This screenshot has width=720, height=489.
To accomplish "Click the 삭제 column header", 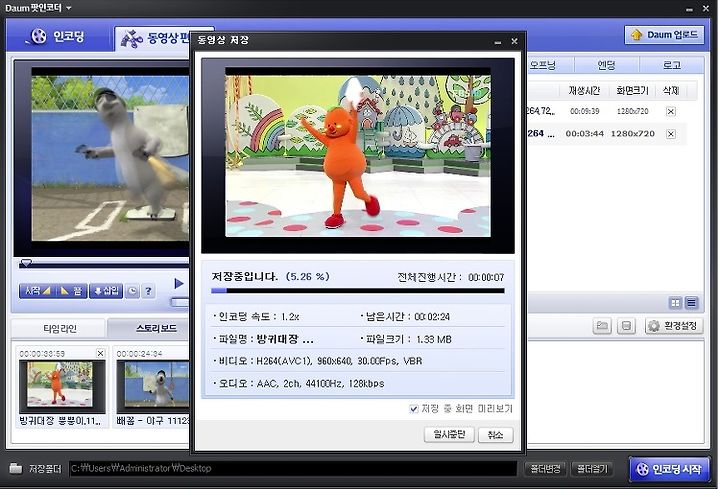I will click(x=671, y=90).
